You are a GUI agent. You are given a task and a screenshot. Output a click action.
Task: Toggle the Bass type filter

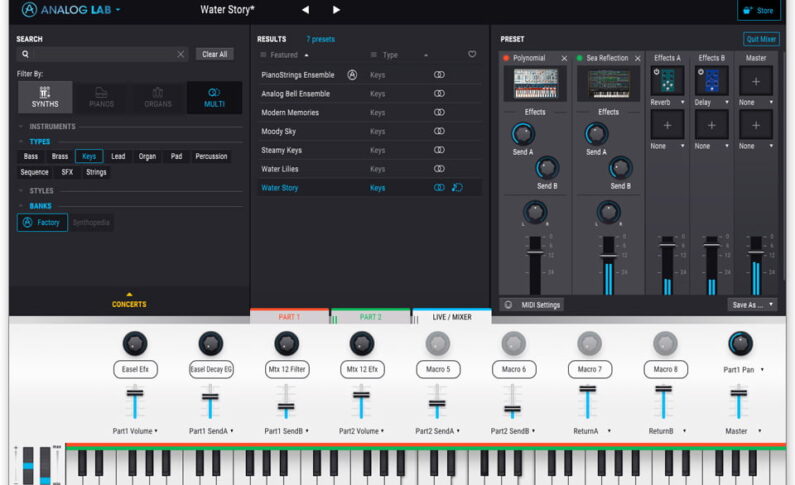pyautogui.click(x=31, y=156)
